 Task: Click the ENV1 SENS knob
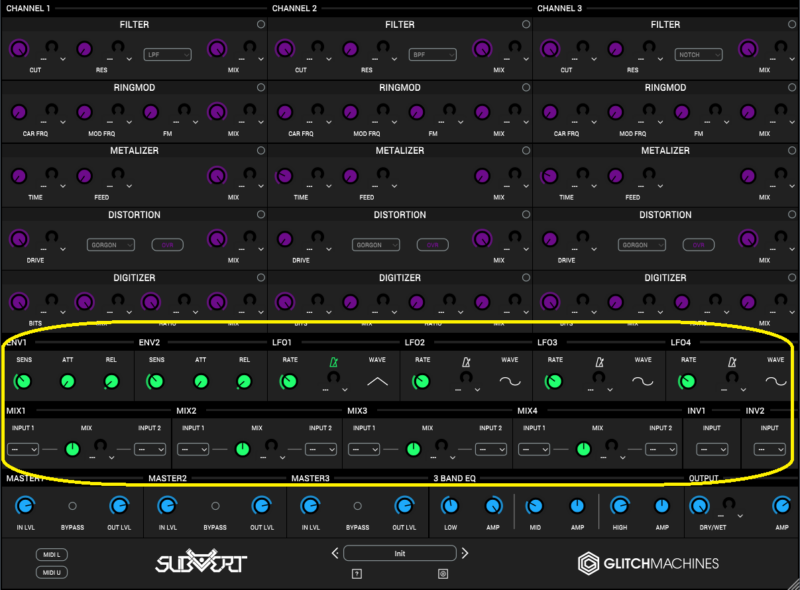click(23, 381)
